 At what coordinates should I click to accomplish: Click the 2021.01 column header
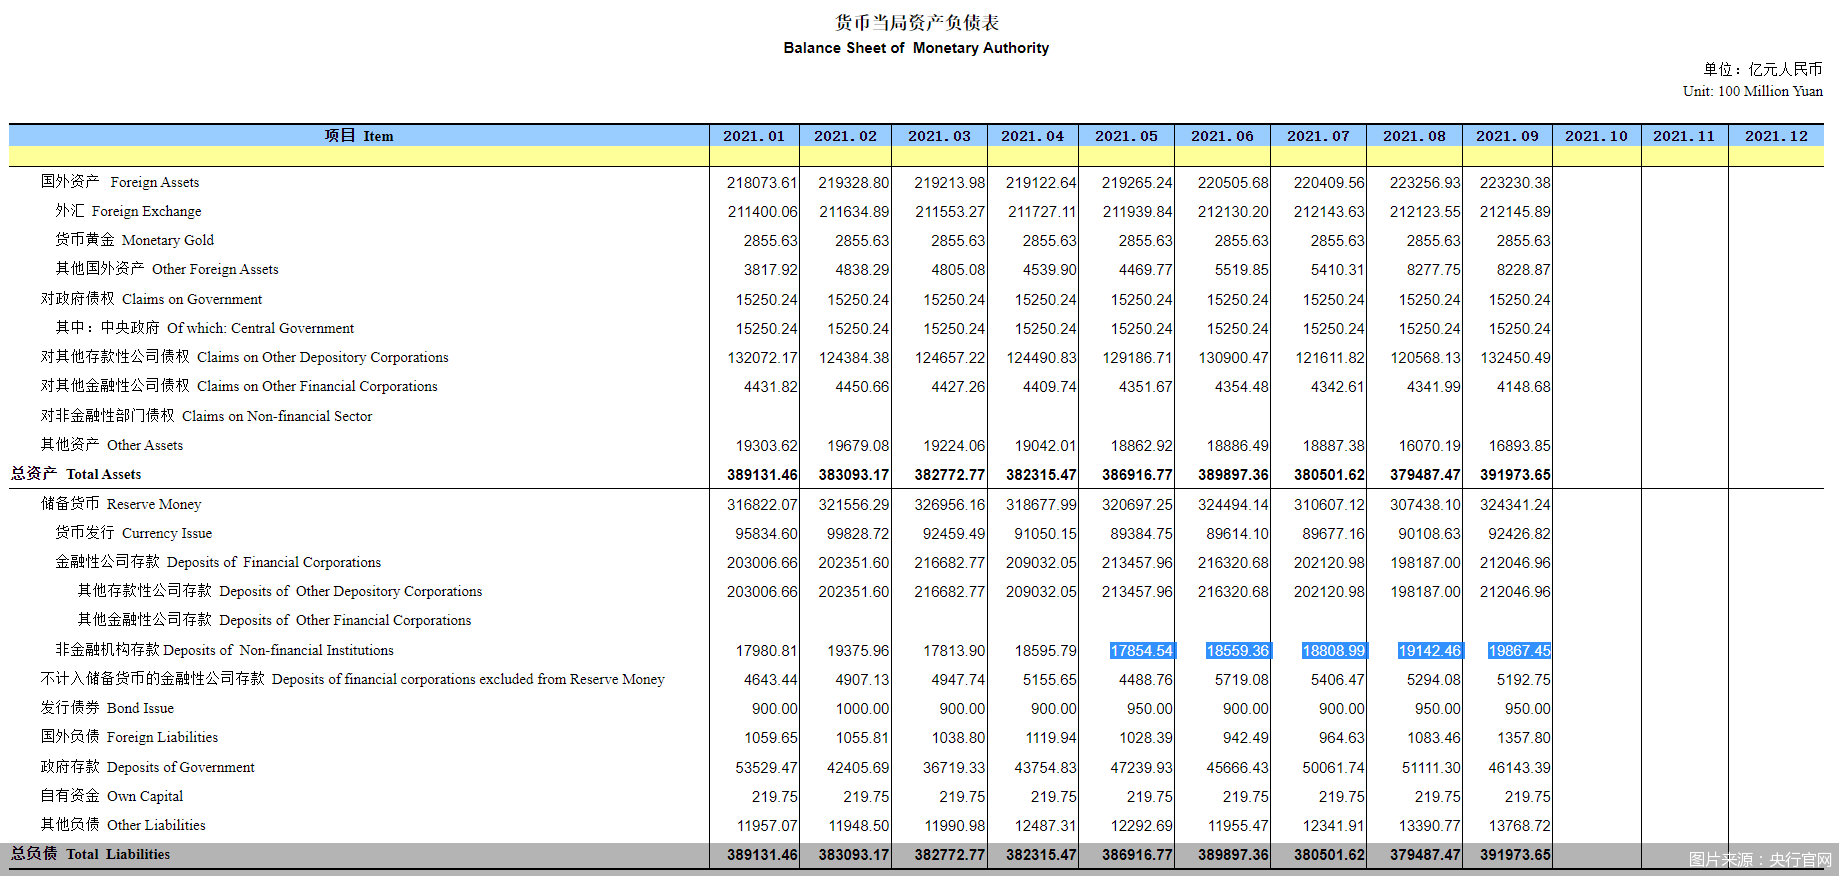pyautogui.click(x=754, y=136)
